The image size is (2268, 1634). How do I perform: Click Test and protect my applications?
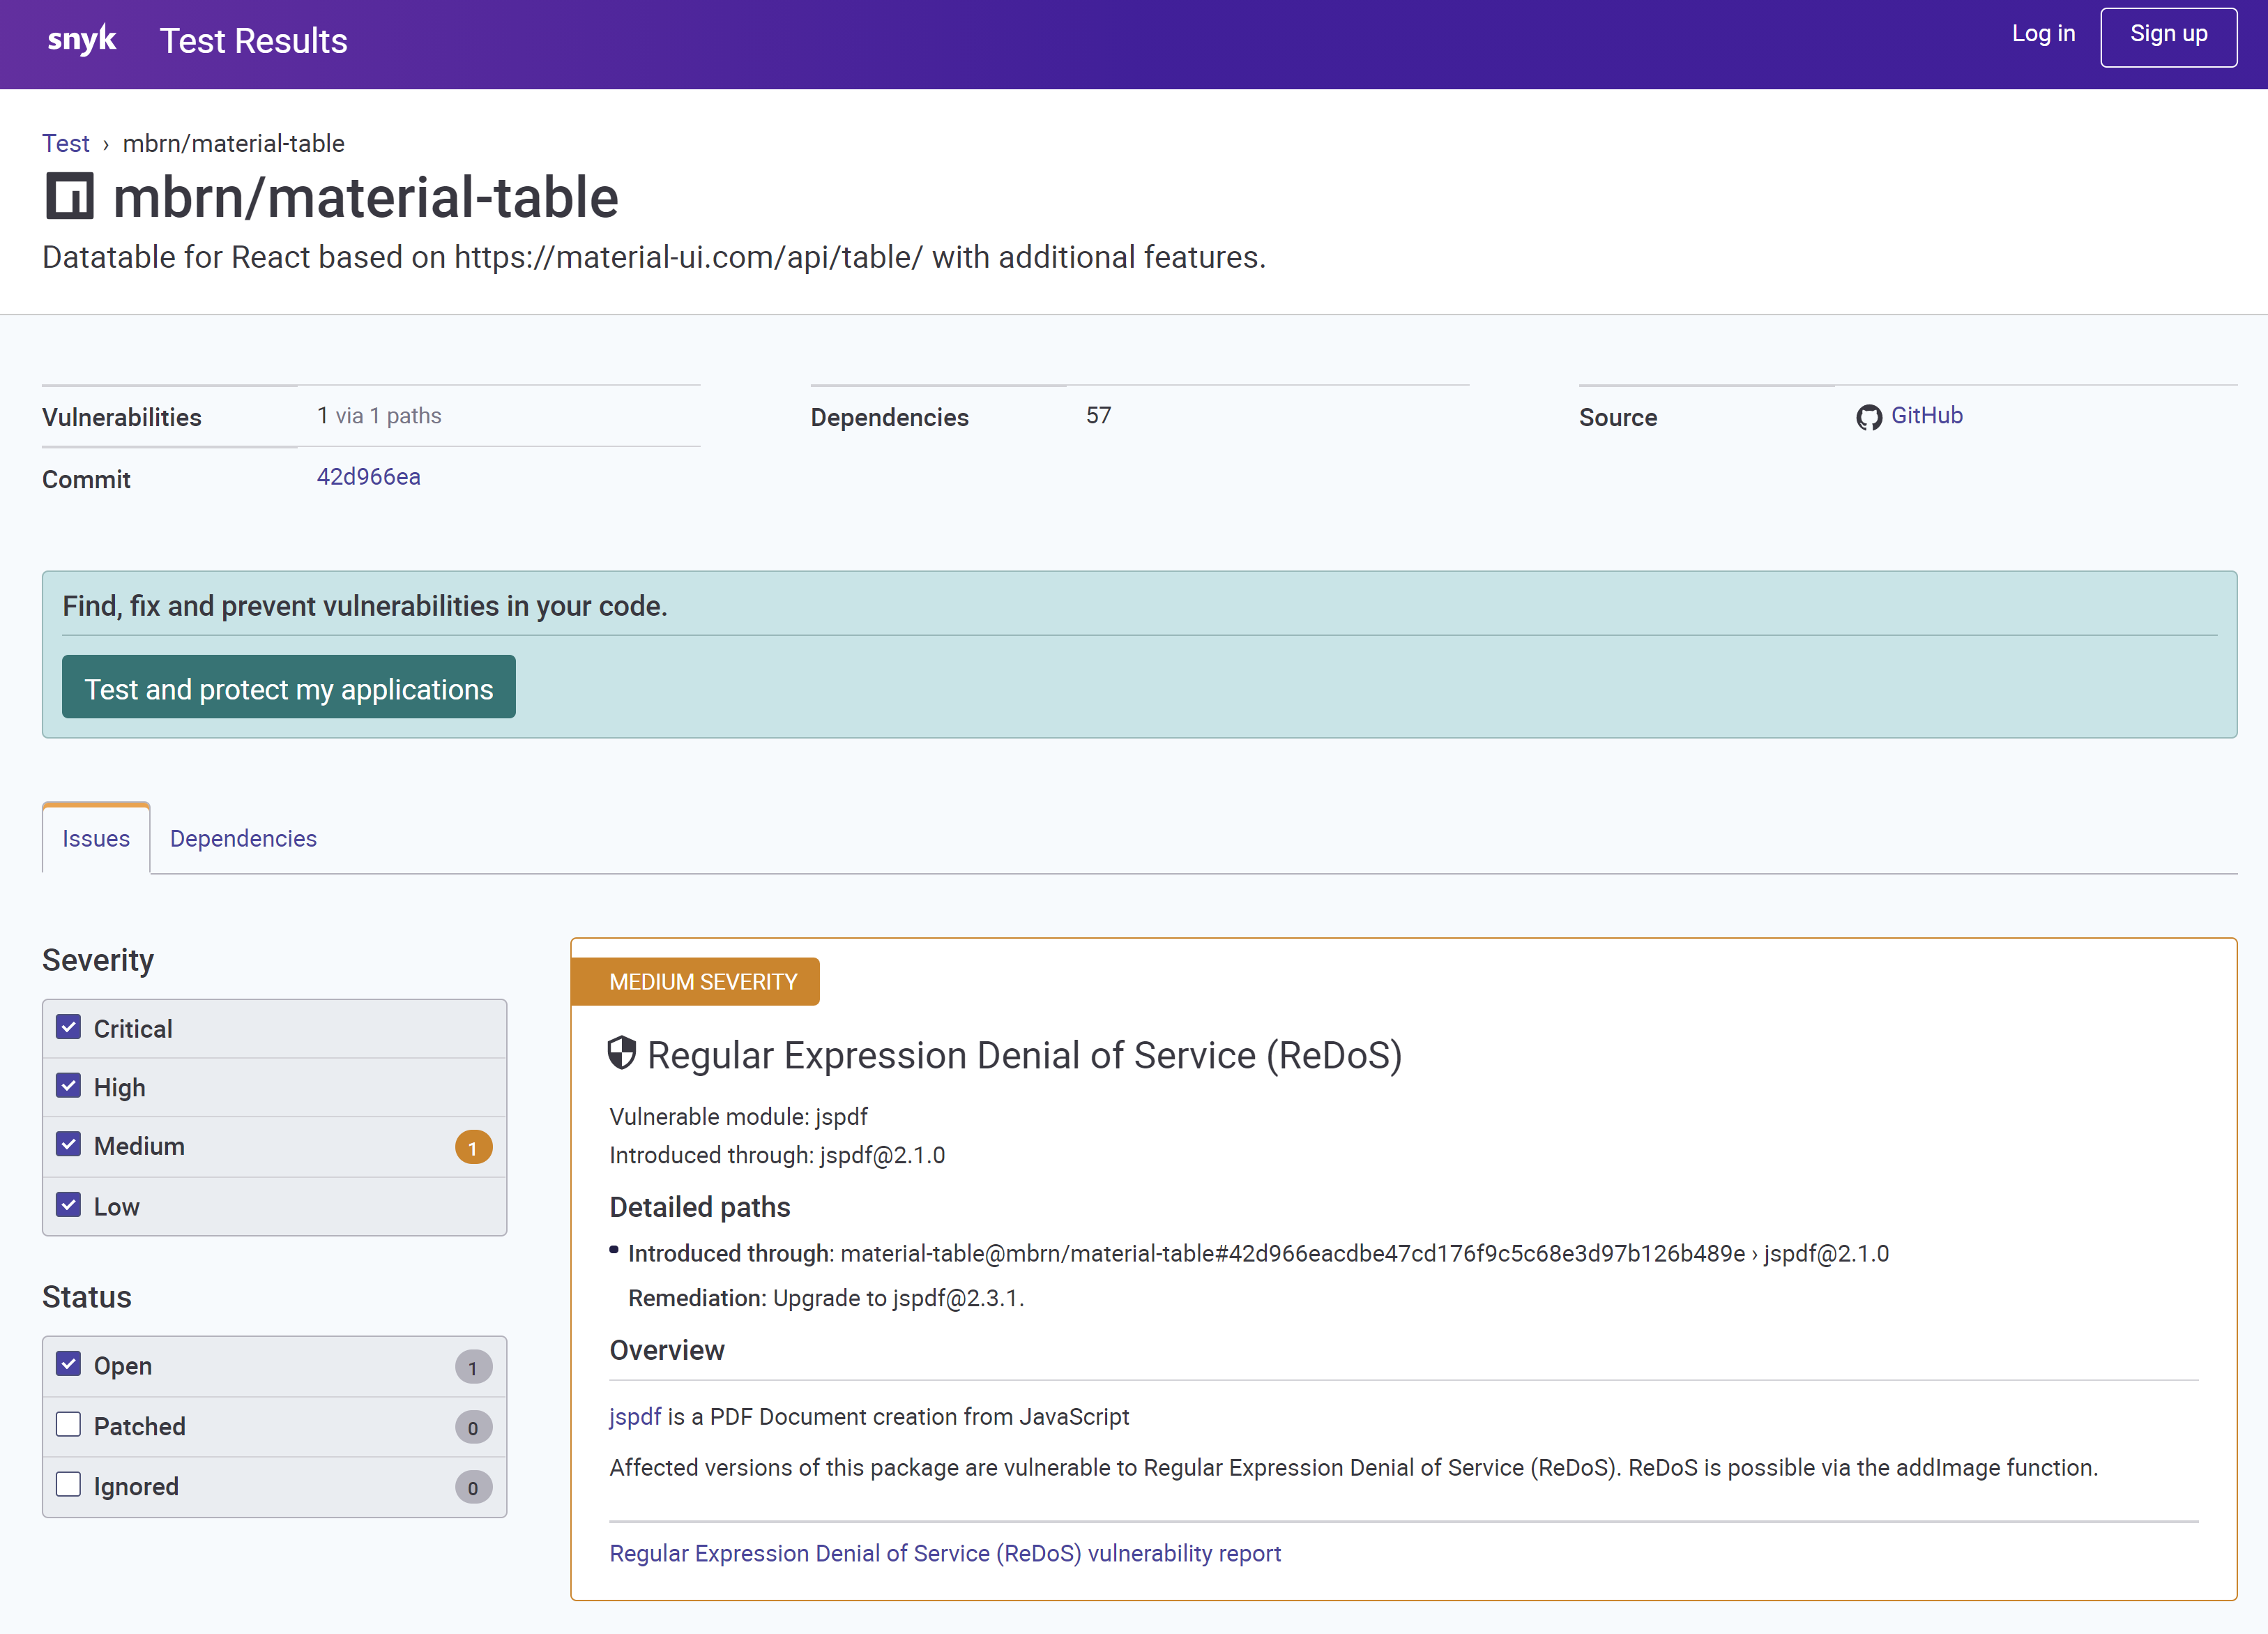click(288, 687)
